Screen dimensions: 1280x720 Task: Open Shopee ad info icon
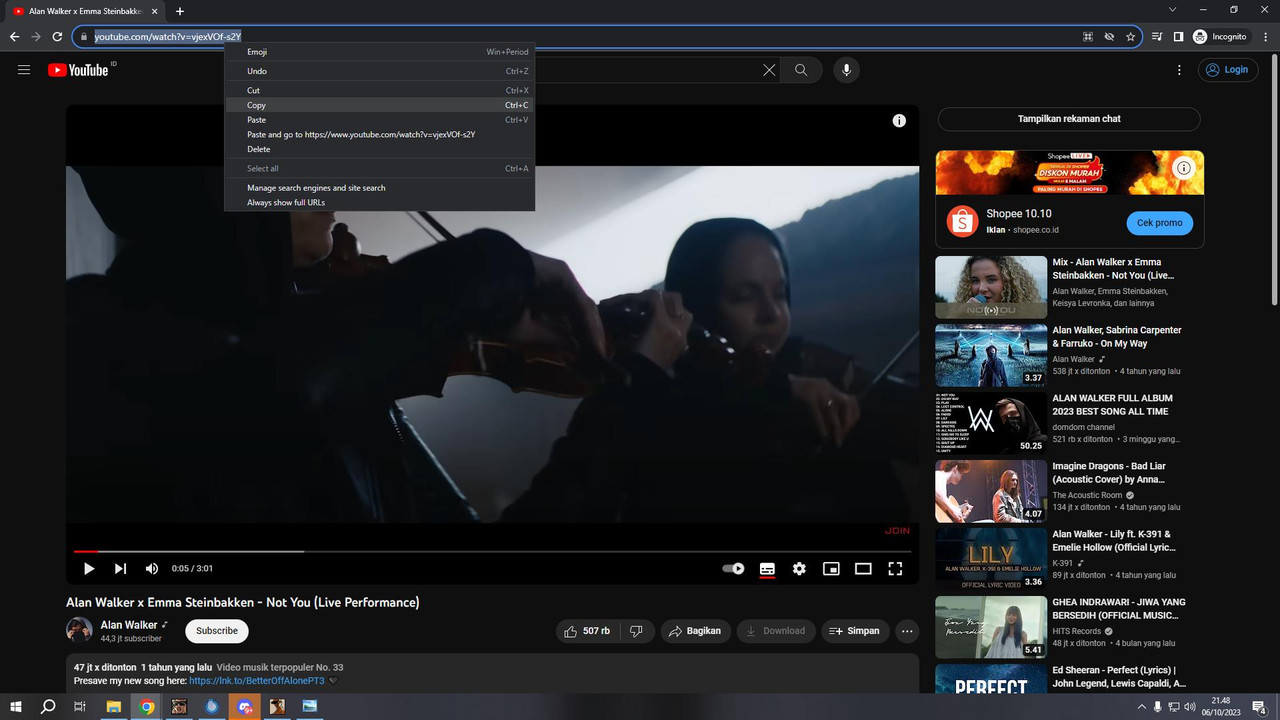pyautogui.click(x=1184, y=168)
